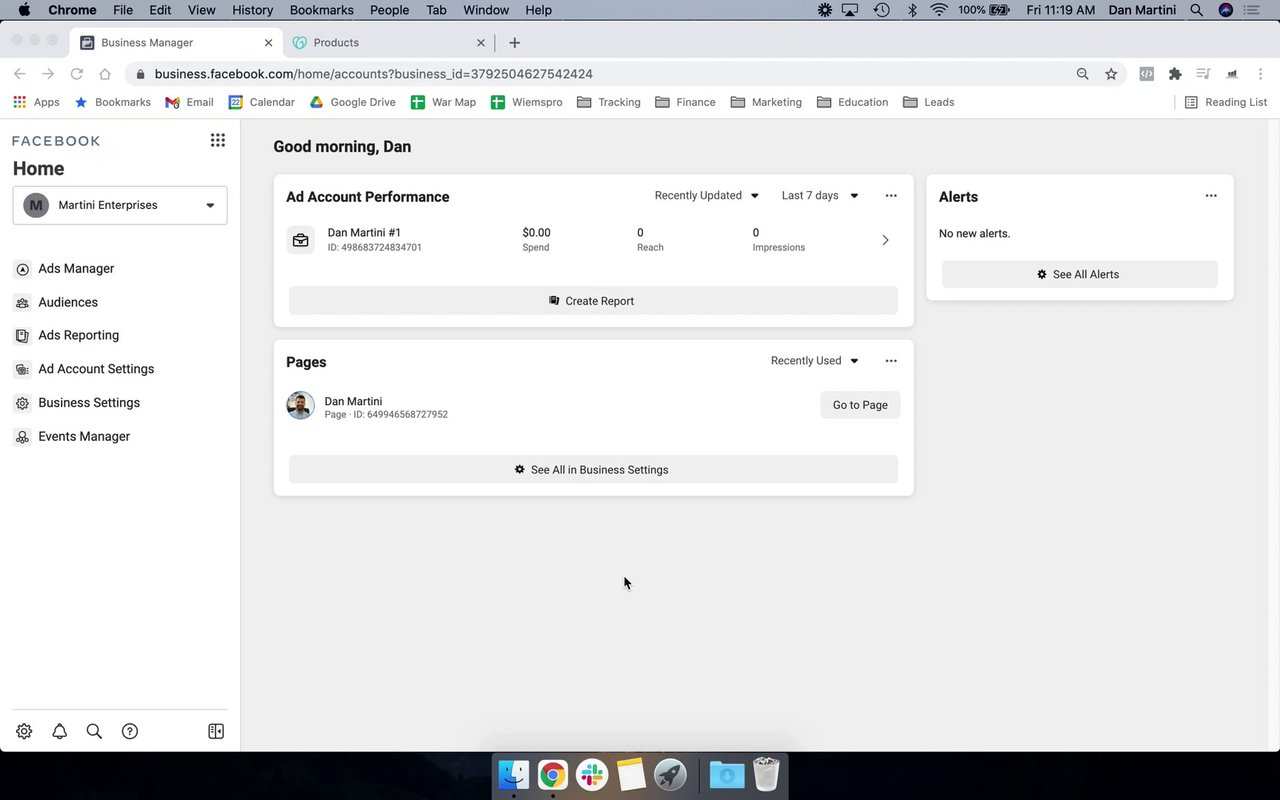Open the Google Drive bookmark

(352, 102)
